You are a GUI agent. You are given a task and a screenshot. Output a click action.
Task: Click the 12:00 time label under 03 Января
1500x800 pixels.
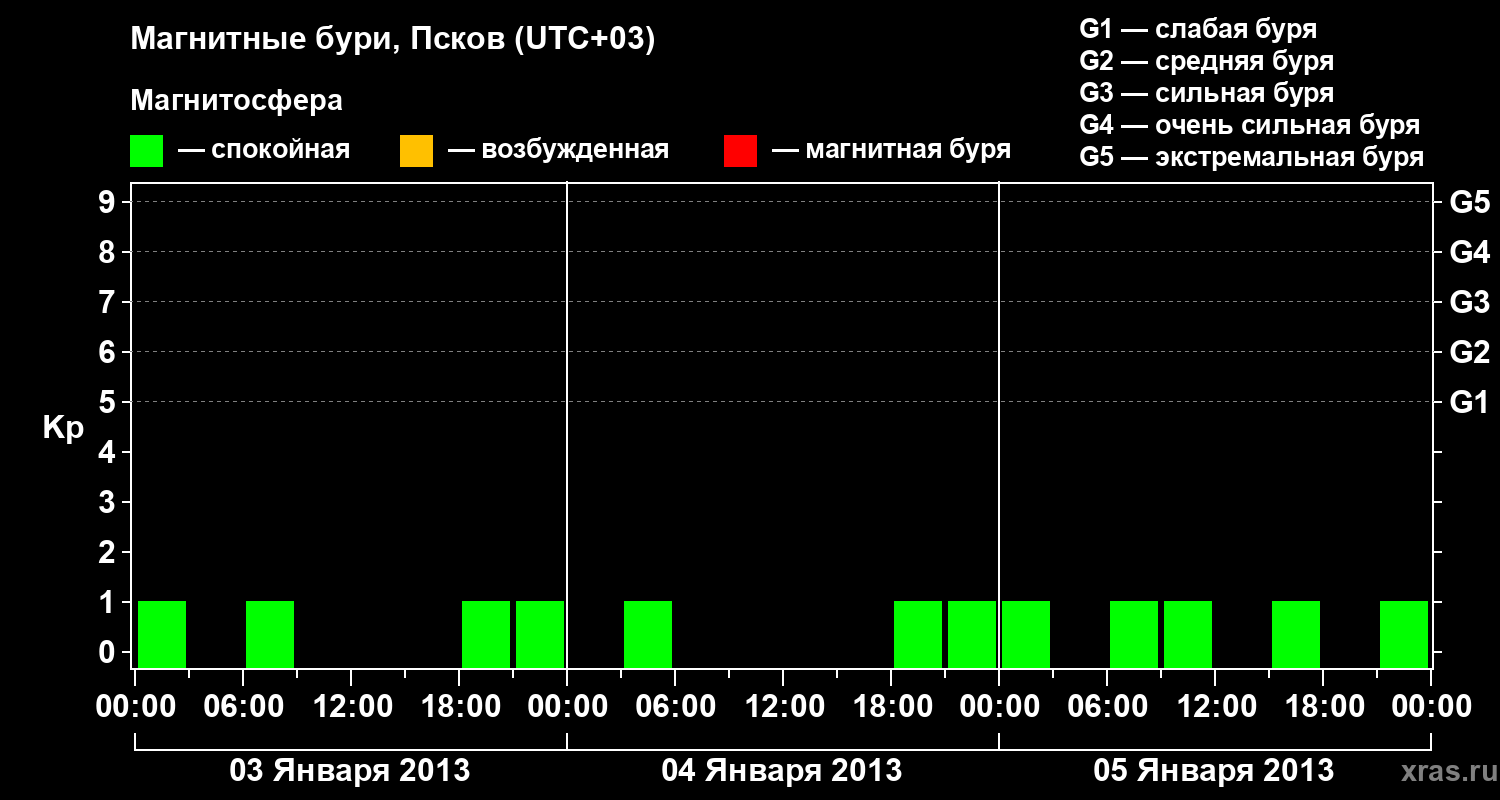pos(351,707)
